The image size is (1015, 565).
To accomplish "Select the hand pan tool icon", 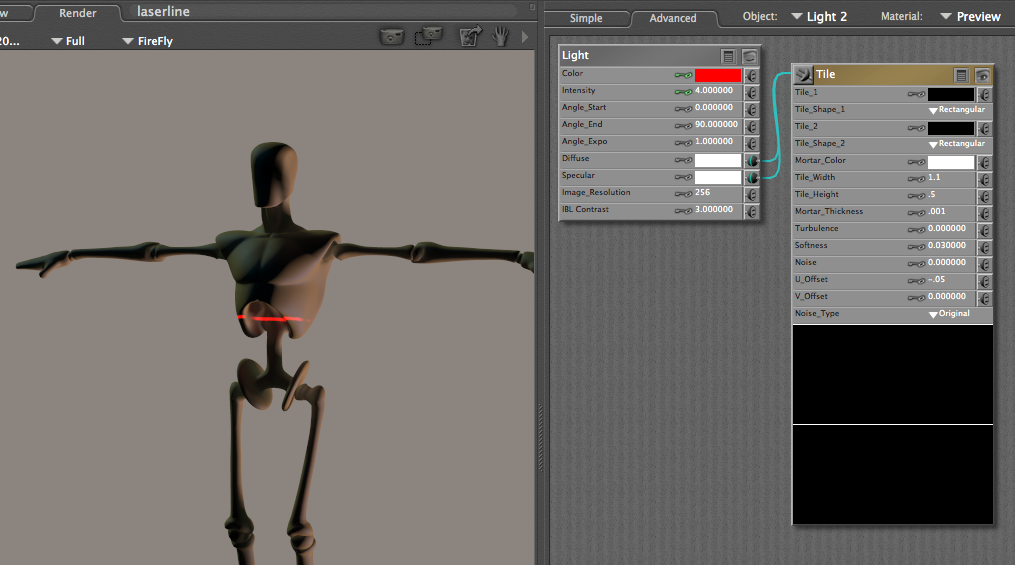I will click(500, 37).
